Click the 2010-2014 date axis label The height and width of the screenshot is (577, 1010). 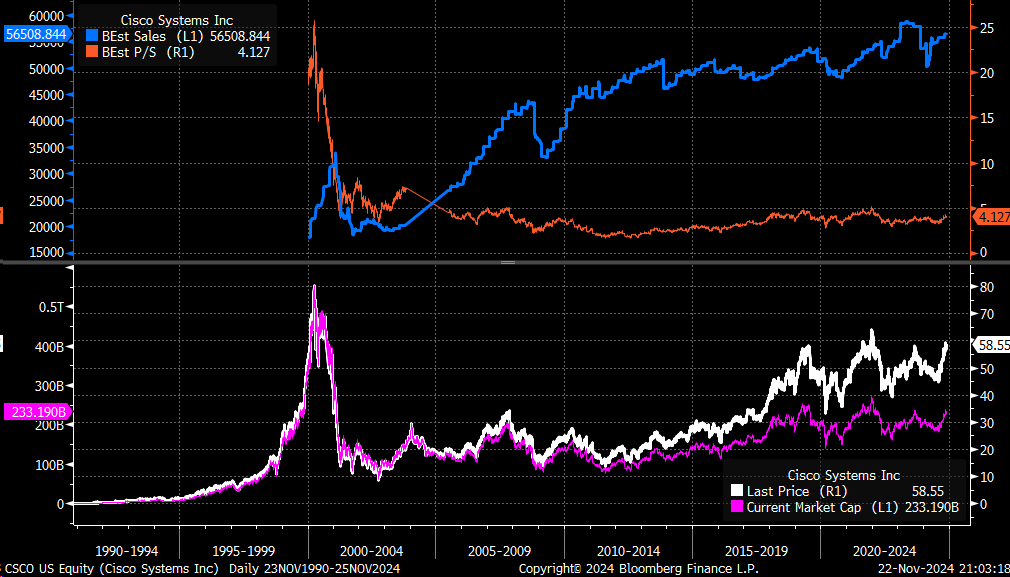629,551
